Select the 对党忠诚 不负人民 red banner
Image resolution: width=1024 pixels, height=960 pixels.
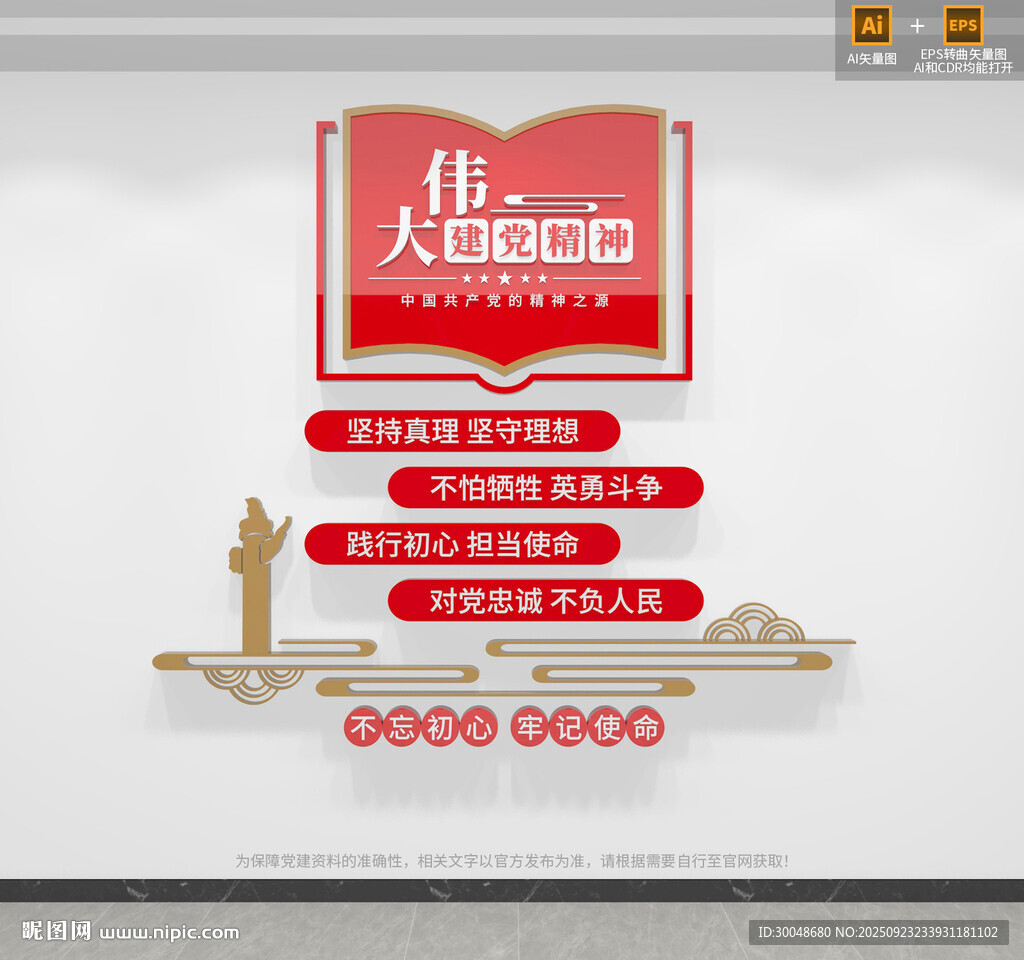(x=545, y=601)
